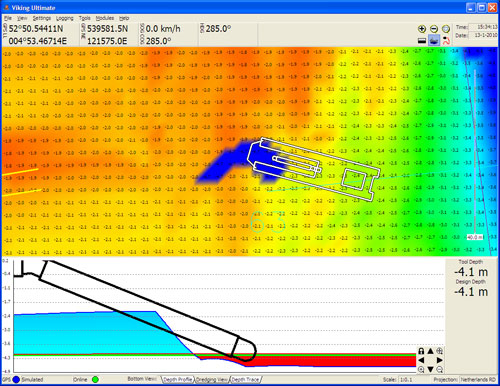Pan profile view down with arrow
Screen dimensions: 500x386
(x=430, y=369)
